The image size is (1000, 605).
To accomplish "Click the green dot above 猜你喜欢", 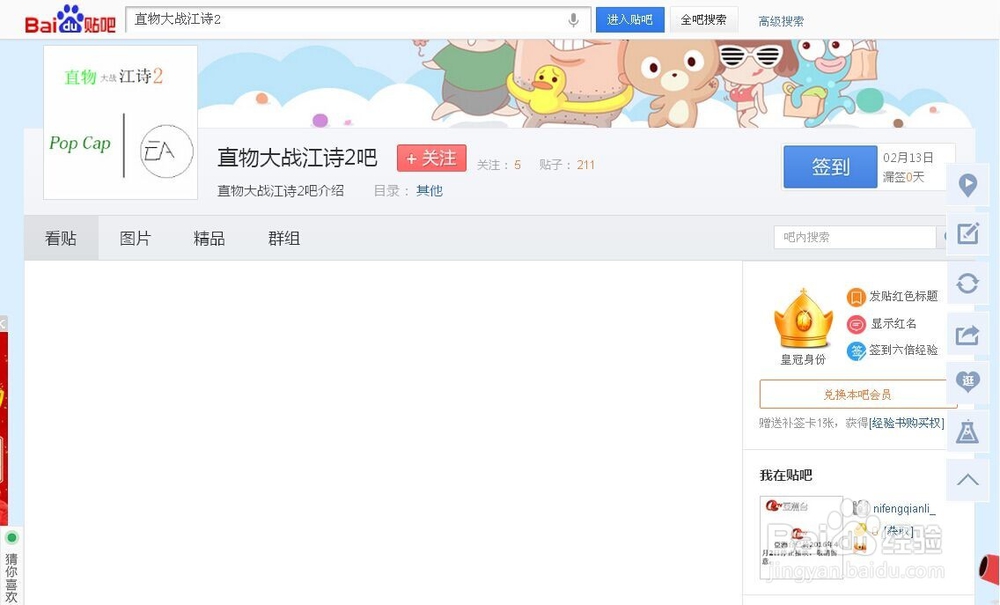I will pos(11,537).
